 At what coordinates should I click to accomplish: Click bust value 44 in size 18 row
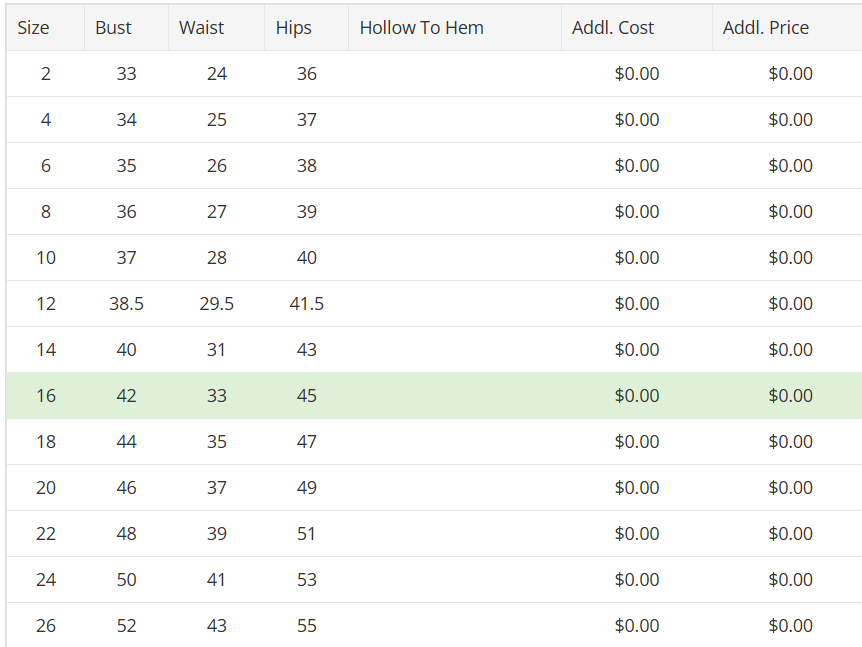pyautogui.click(x=126, y=441)
